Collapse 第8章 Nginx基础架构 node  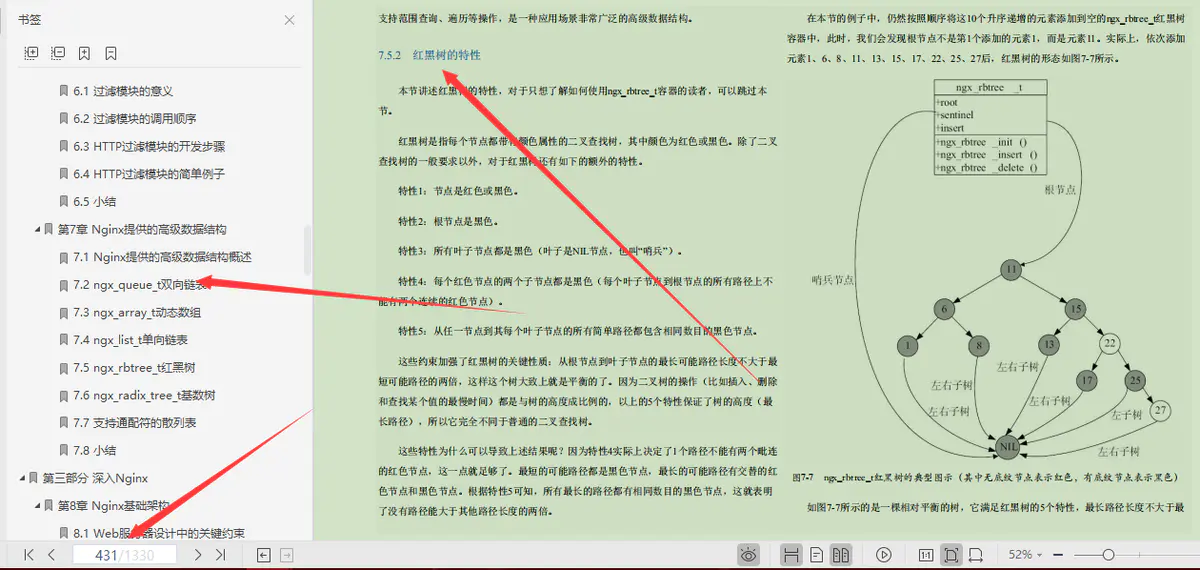(x=38, y=506)
